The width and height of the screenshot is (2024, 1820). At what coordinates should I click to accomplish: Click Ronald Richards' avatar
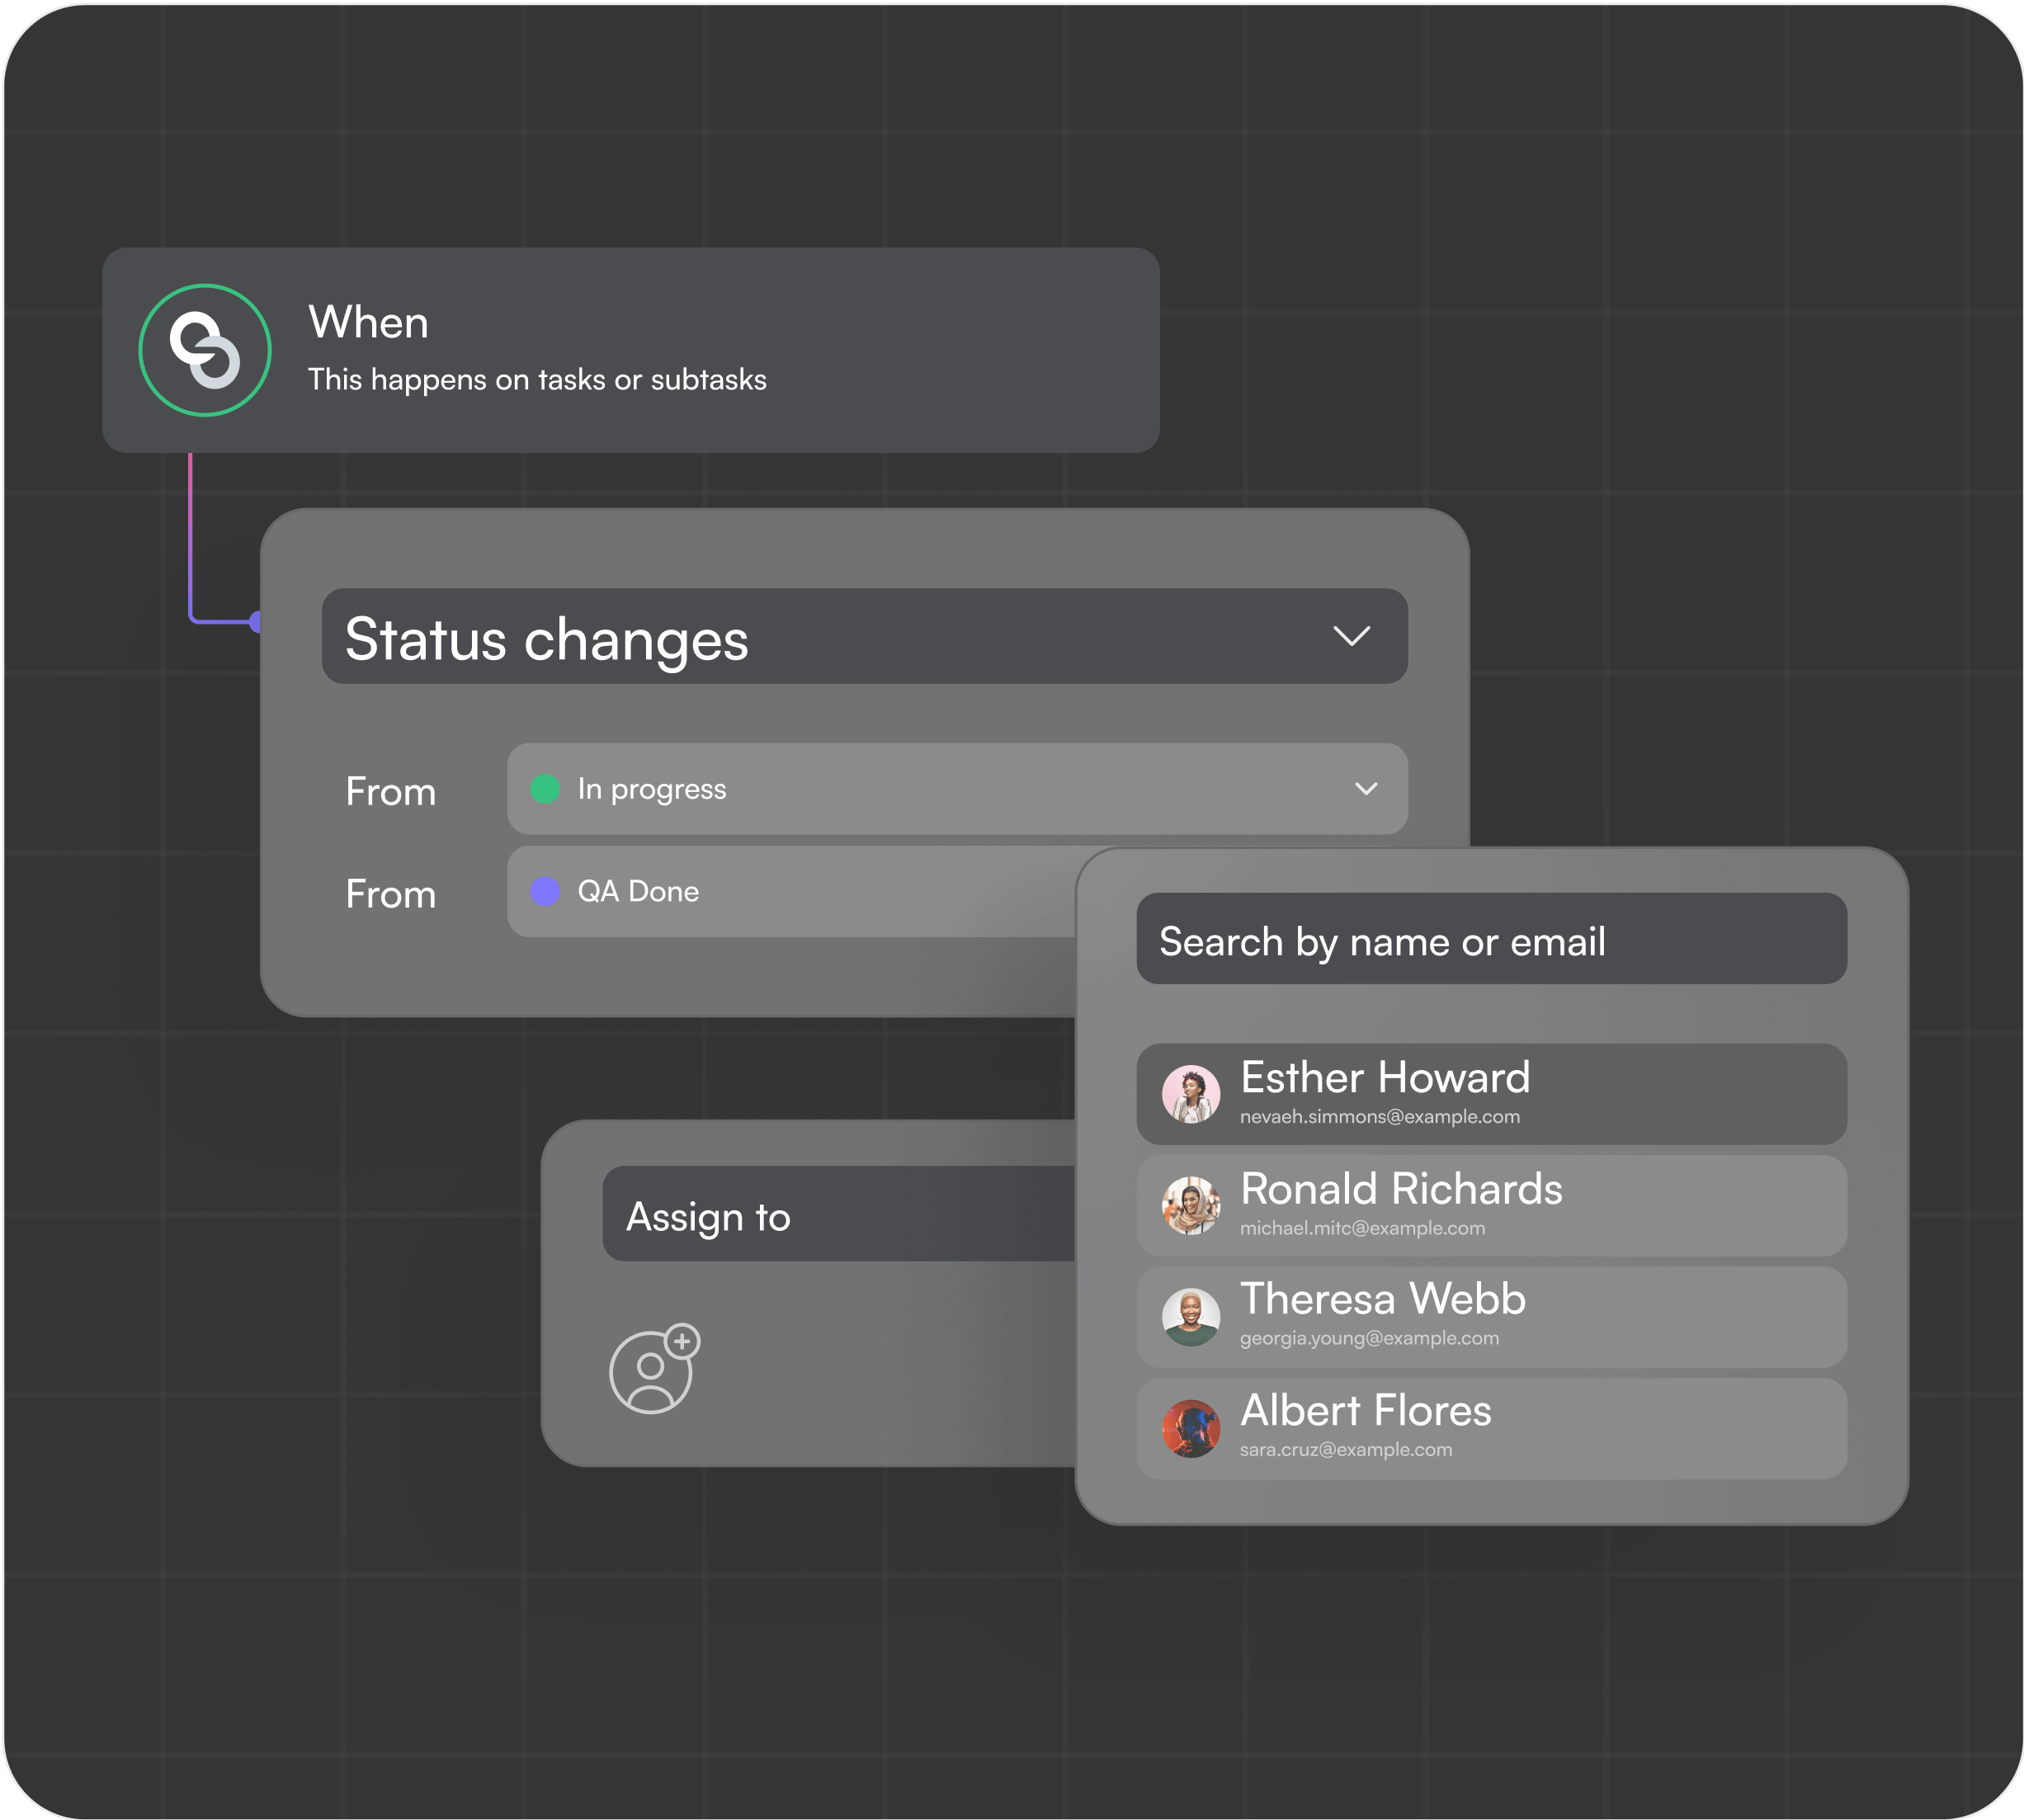click(x=1190, y=1205)
